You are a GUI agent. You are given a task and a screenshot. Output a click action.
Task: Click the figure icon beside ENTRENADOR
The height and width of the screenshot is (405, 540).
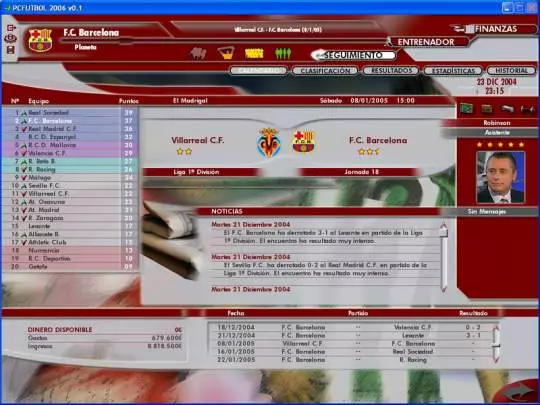tap(389, 42)
